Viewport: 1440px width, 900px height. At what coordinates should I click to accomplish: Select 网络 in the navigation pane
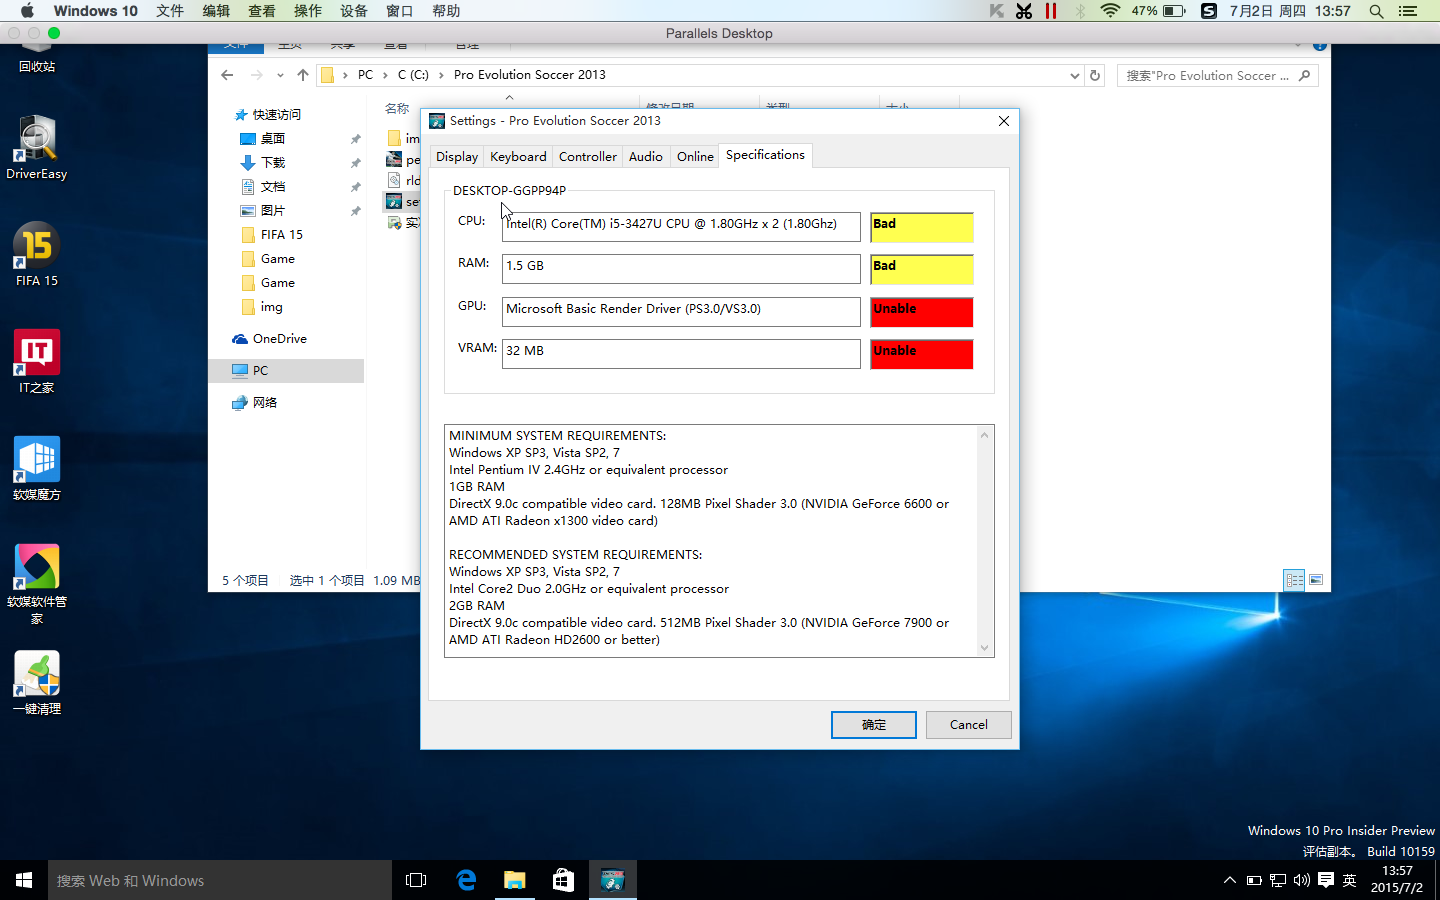265,403
